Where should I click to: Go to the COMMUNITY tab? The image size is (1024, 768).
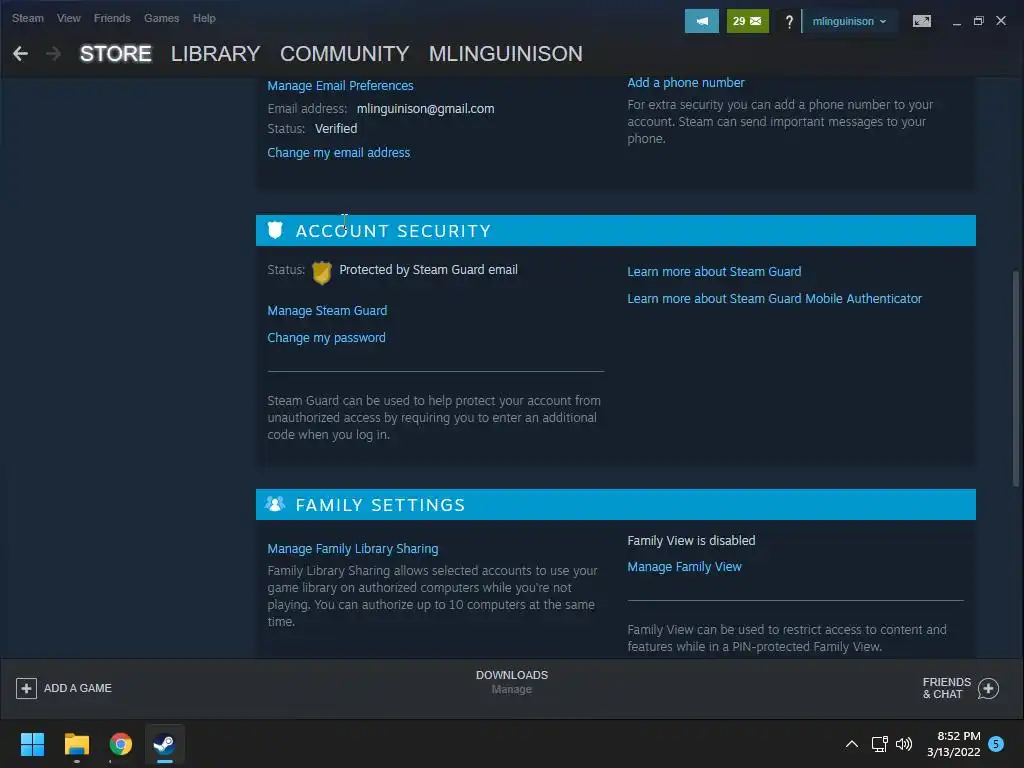[x=344, y=54]
